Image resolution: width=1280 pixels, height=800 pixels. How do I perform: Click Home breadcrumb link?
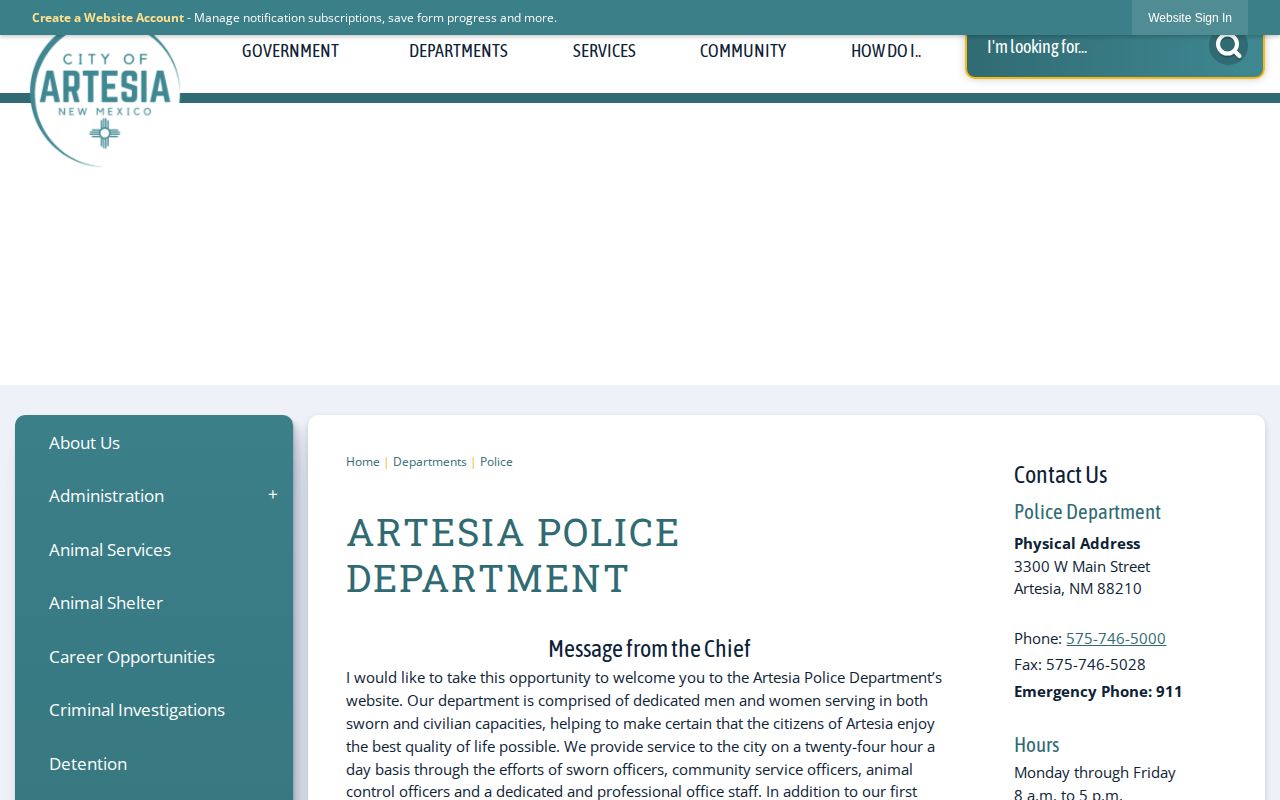363,462
